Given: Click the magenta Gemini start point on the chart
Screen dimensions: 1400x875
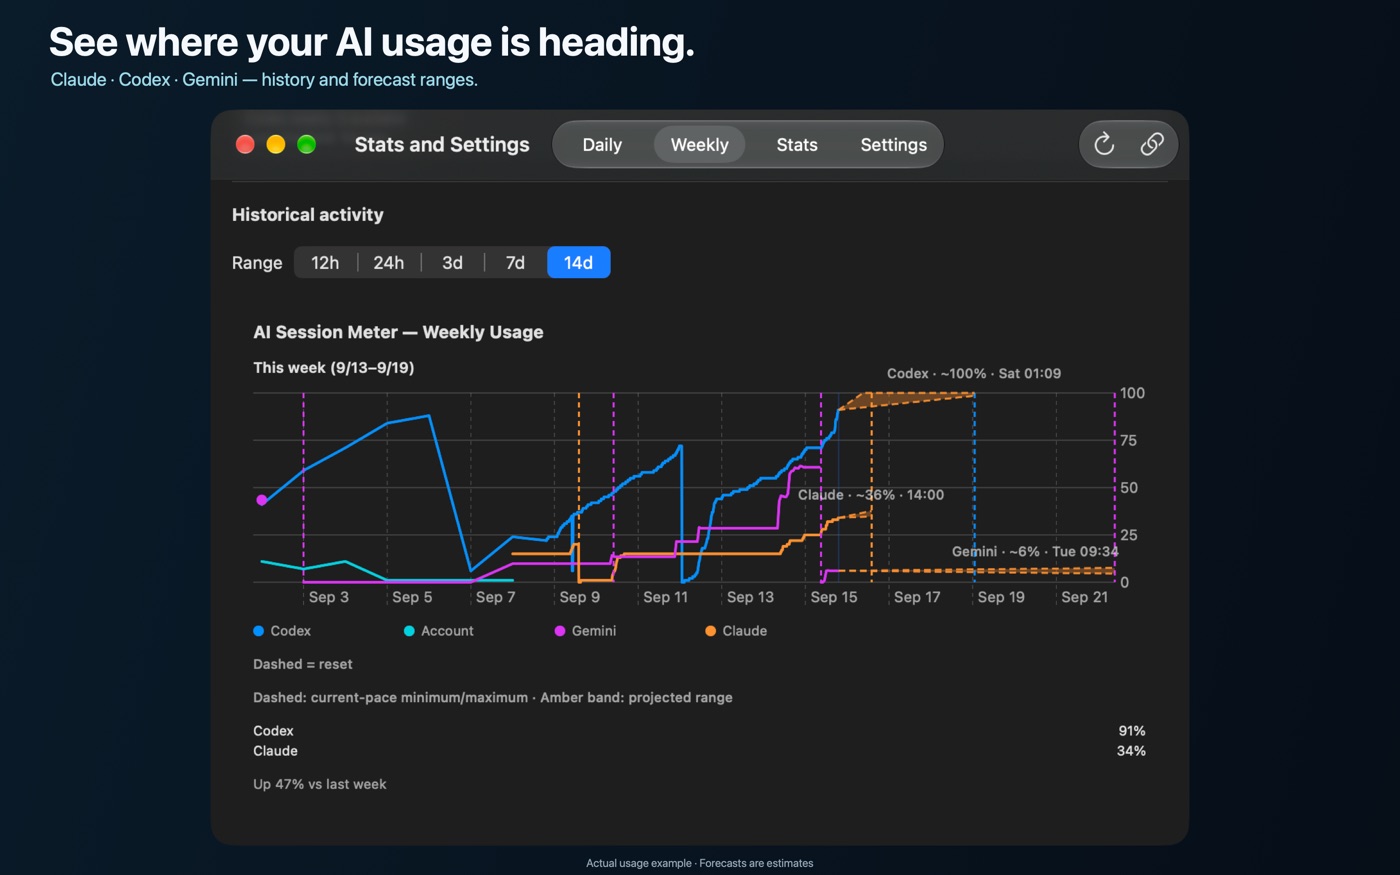Looking at the screenshot, I should (262, 500).
